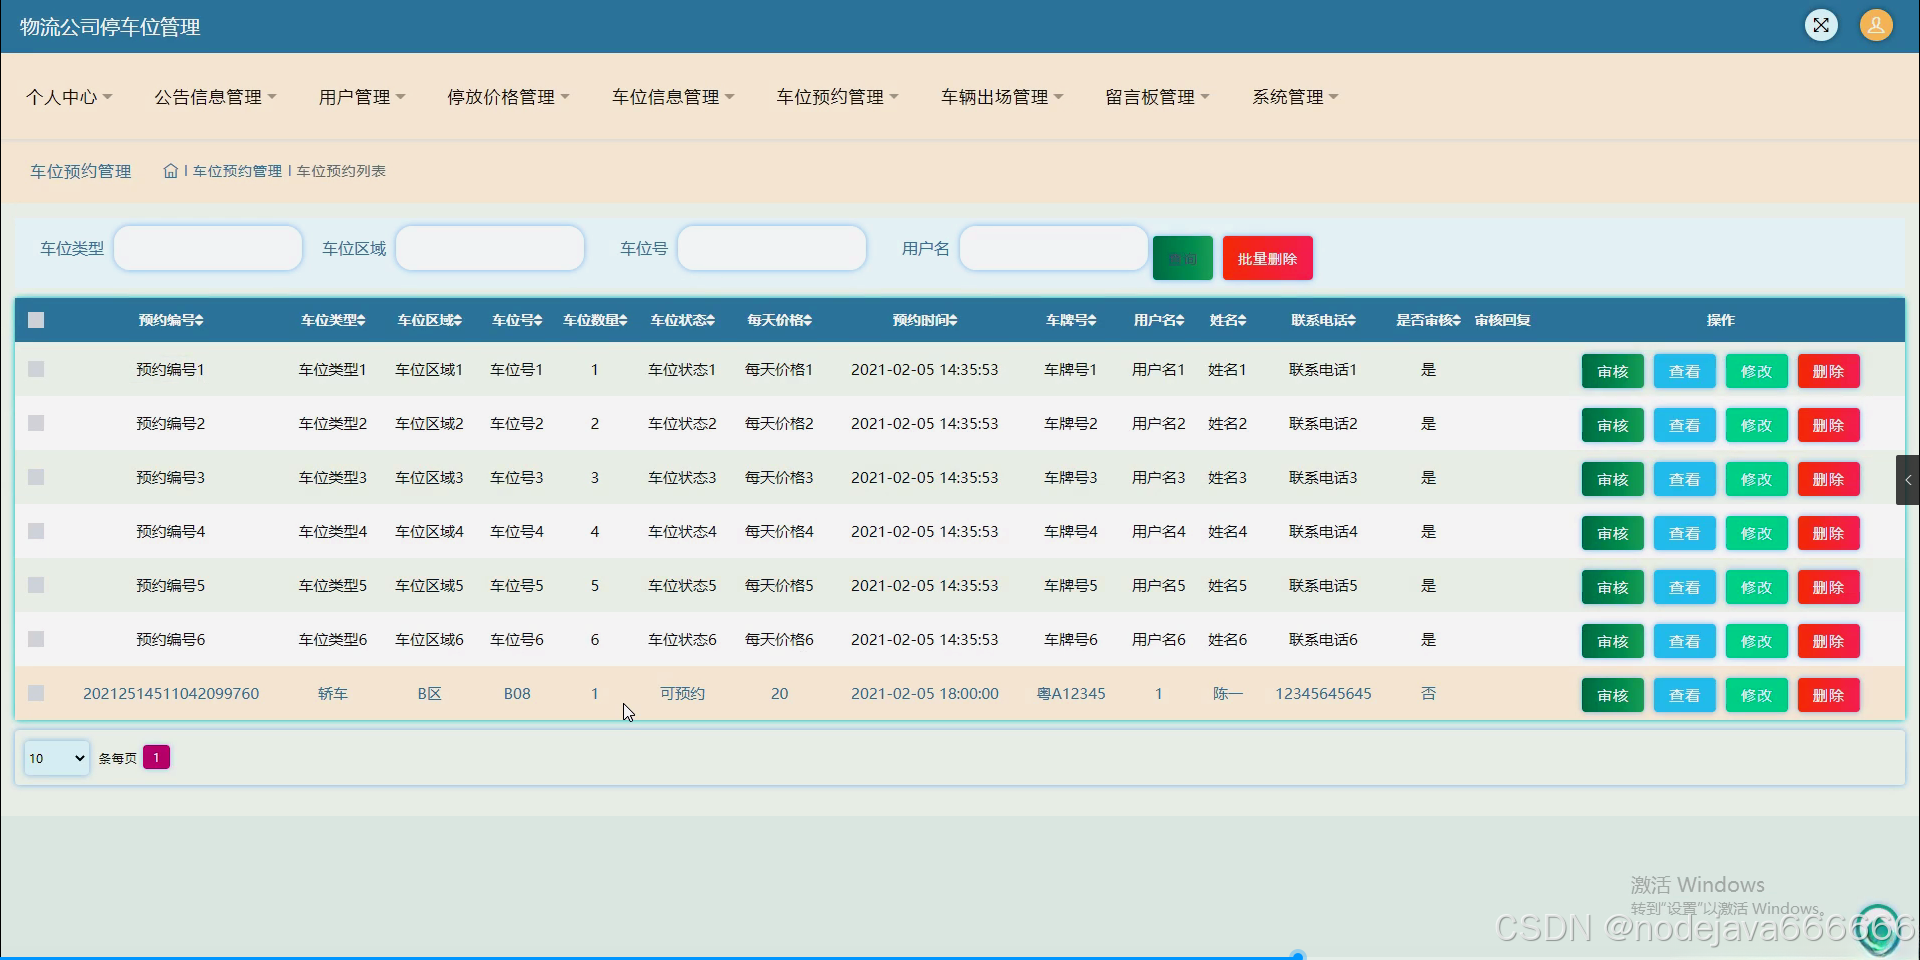This screenshot has width=1920, height=960.
Task: Click the 车位预约列表 breadcrumb text
Action: tap(341, 171)
